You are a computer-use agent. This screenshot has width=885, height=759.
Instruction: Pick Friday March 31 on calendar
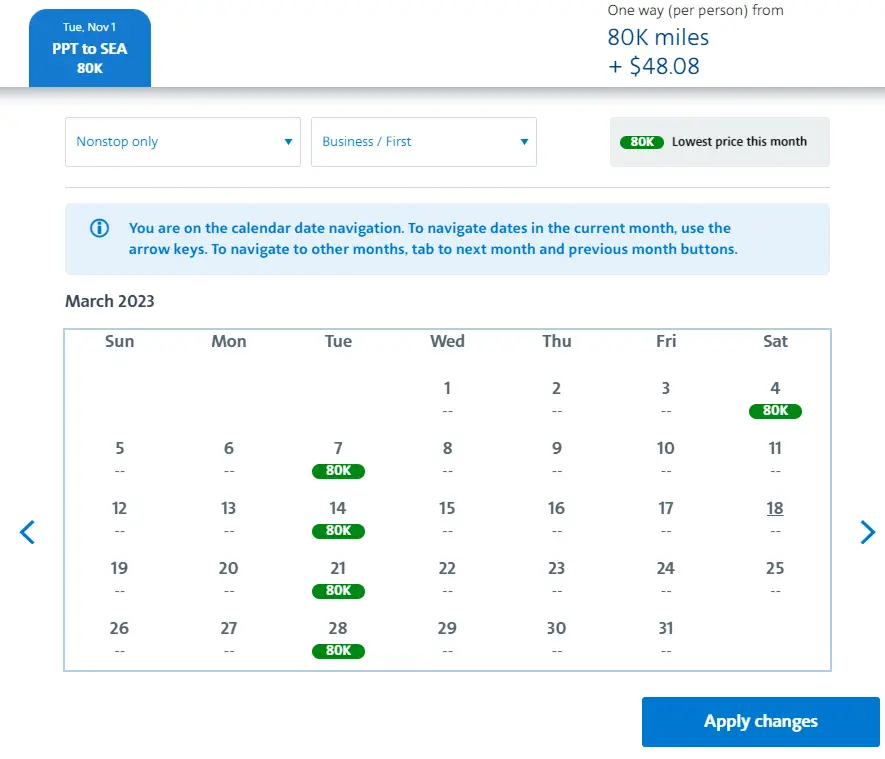pyautogui.click(x=666, y=637)
